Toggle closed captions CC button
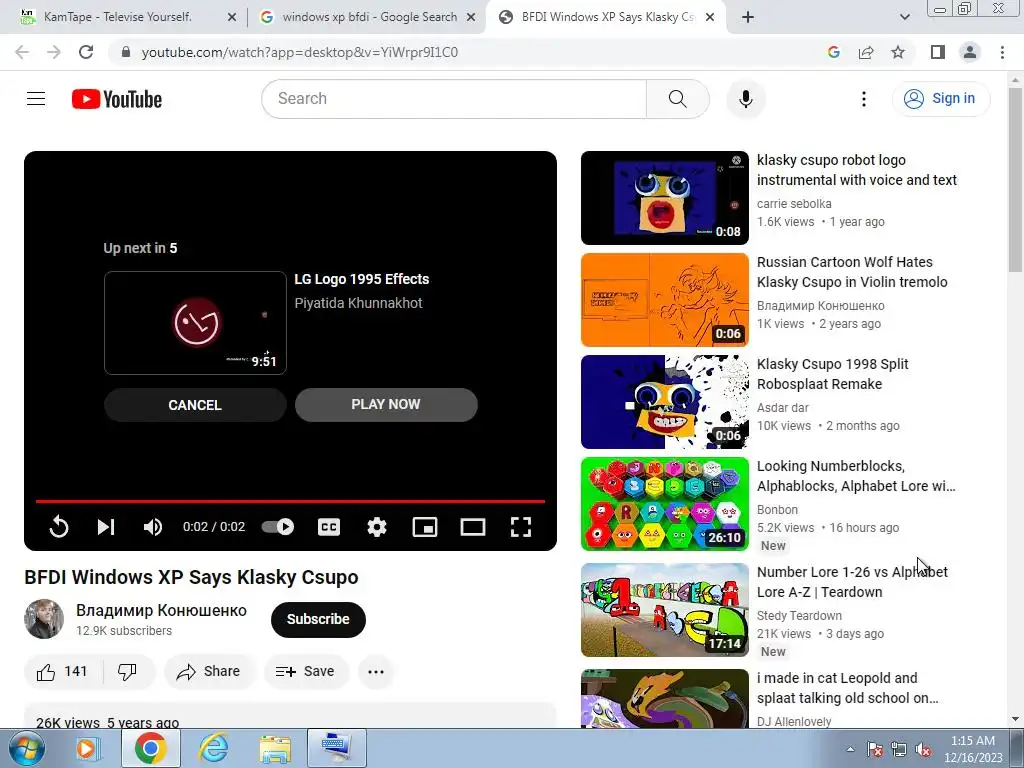 click(328, 527)
